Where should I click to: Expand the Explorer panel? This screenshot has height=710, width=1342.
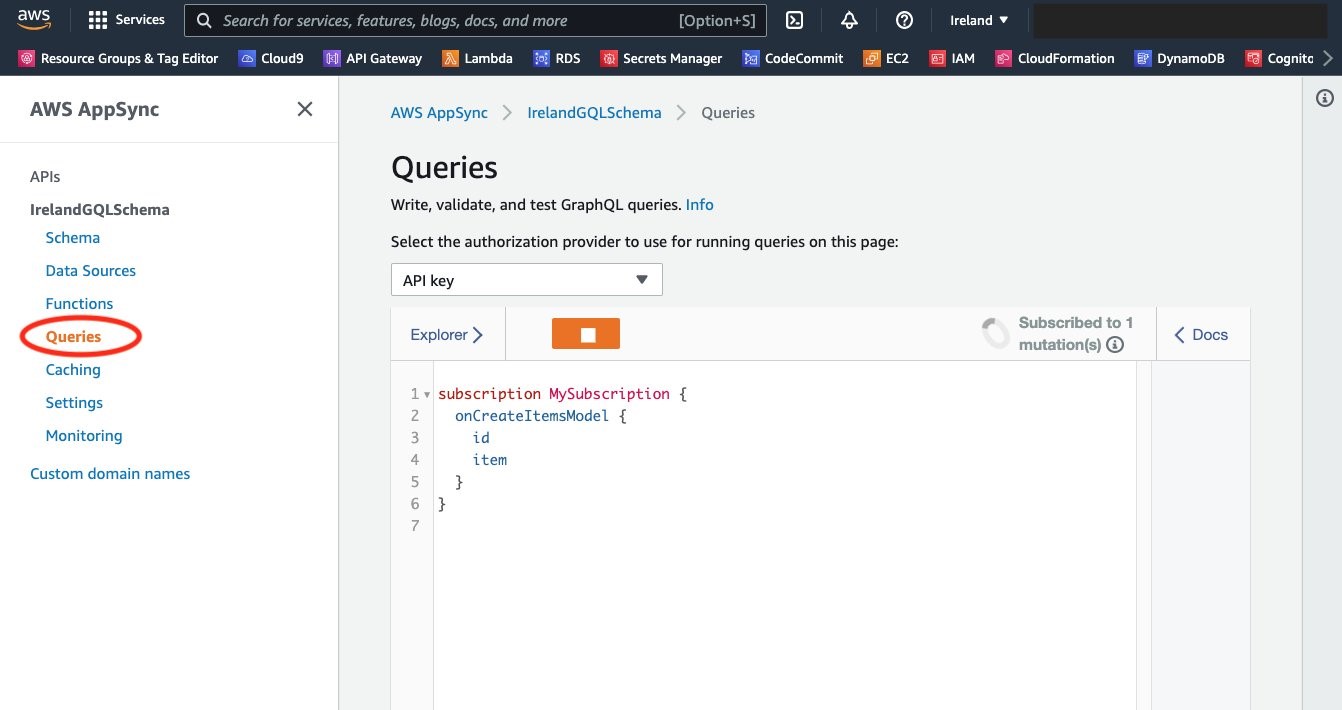coord(447,334)
